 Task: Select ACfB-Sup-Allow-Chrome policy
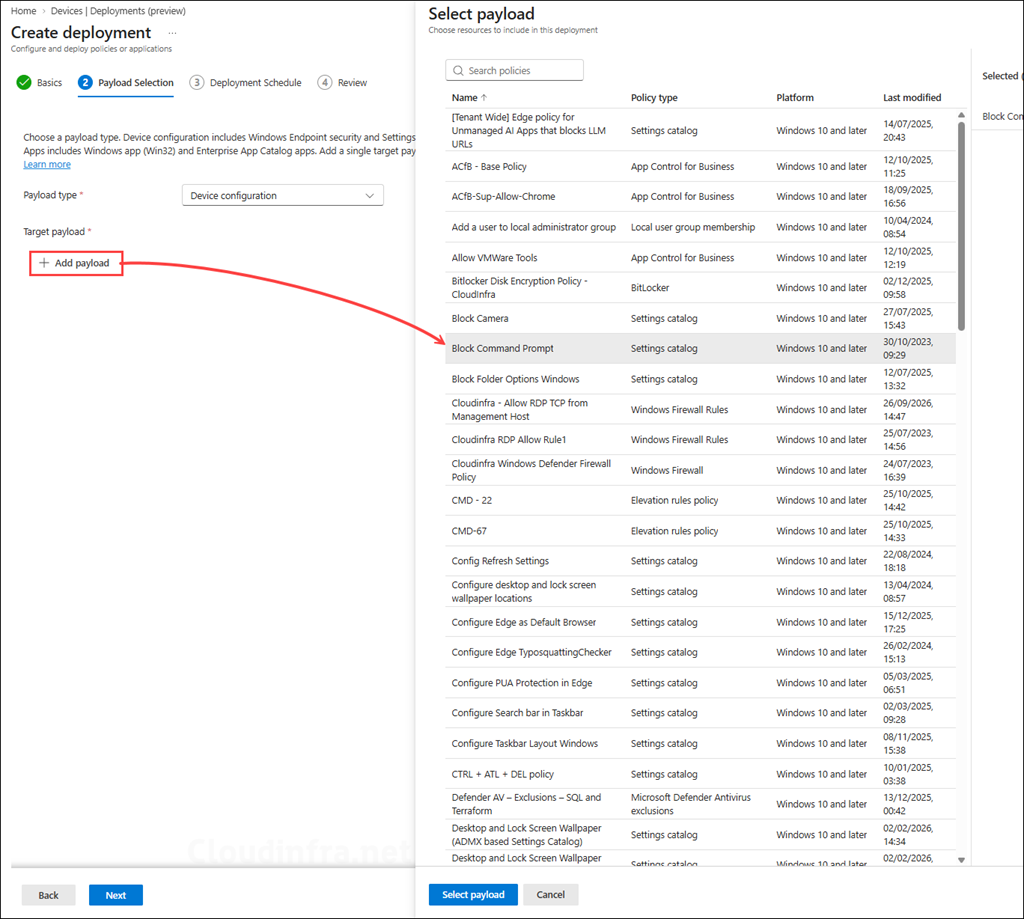coord(700,197)
